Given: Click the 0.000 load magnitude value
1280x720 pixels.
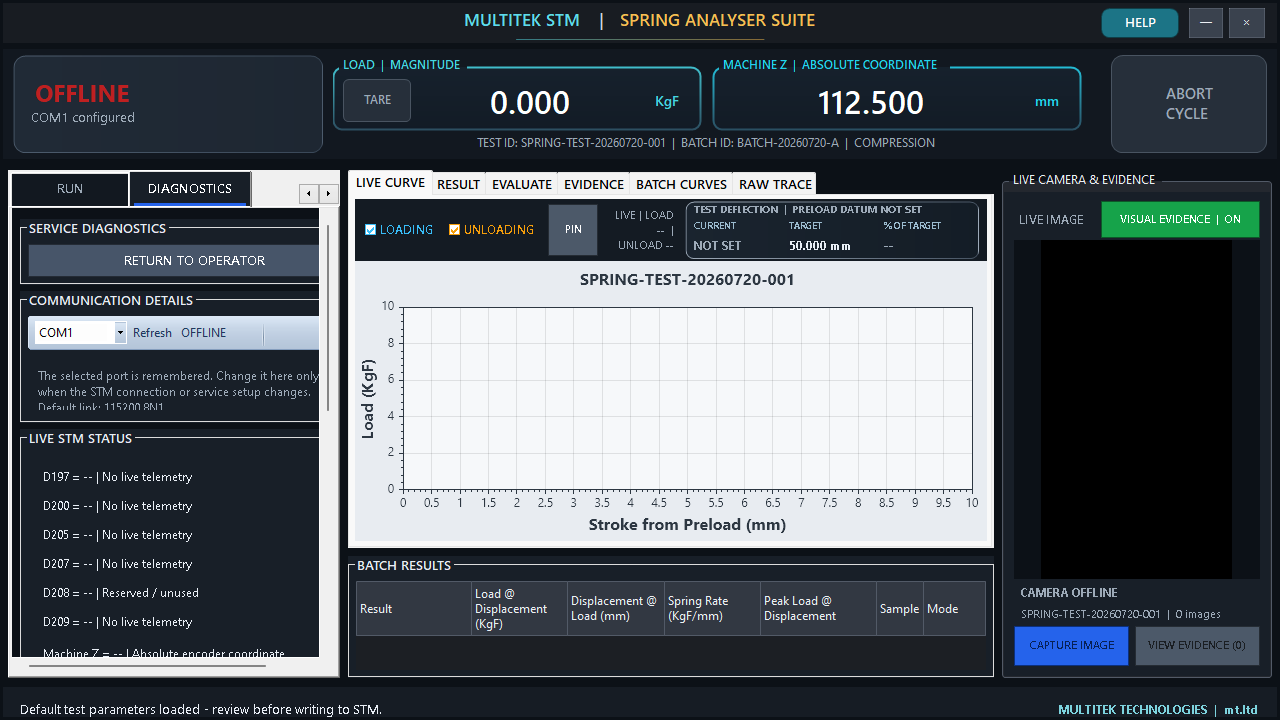Looking at the screenshot, I should coord(530,102).
